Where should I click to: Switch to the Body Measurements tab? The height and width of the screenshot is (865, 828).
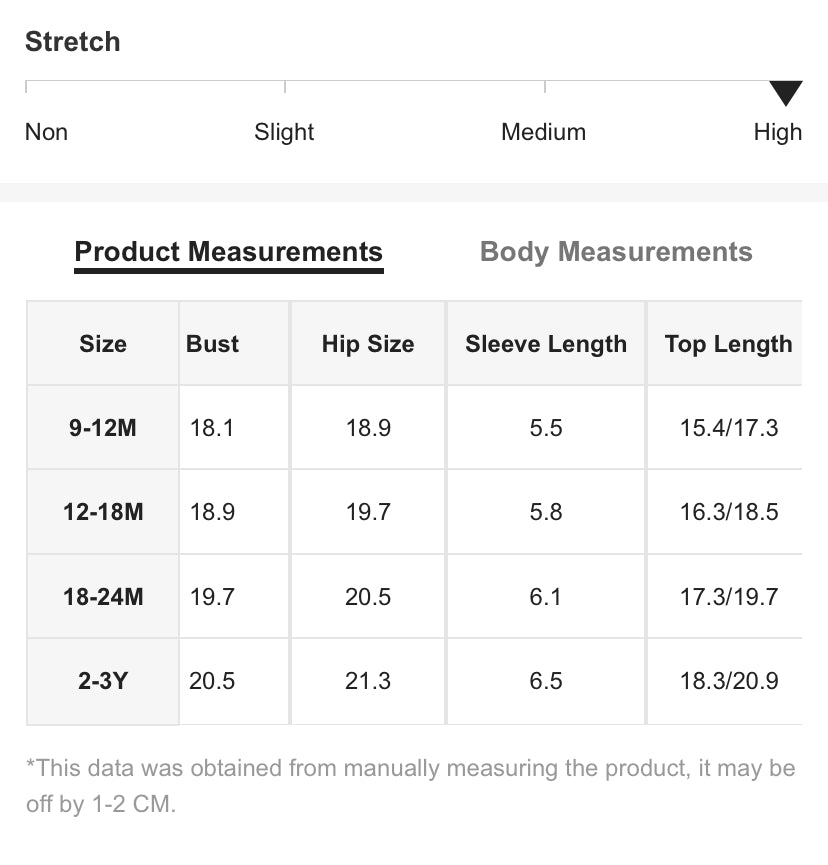coord(616,252)
